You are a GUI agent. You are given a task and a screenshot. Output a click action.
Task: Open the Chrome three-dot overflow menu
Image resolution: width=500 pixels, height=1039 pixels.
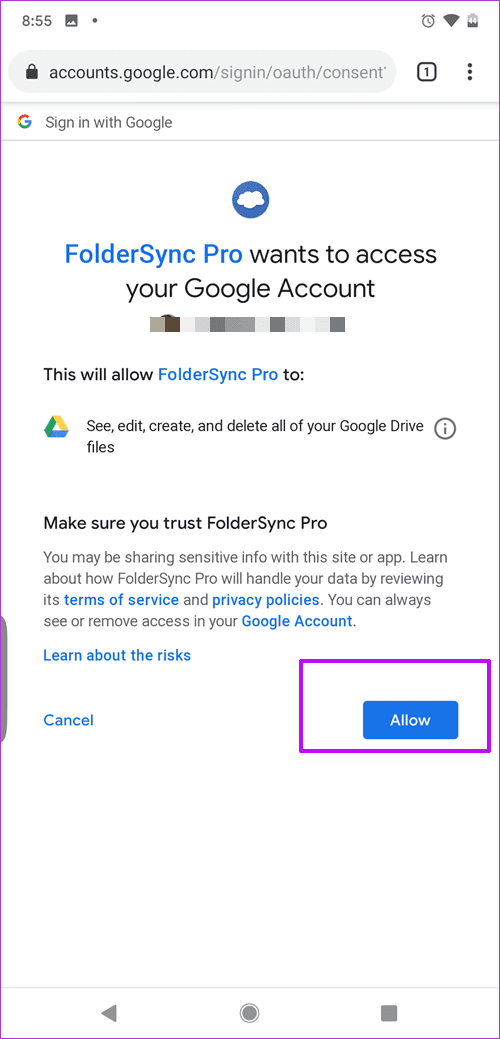coord(470,72)
